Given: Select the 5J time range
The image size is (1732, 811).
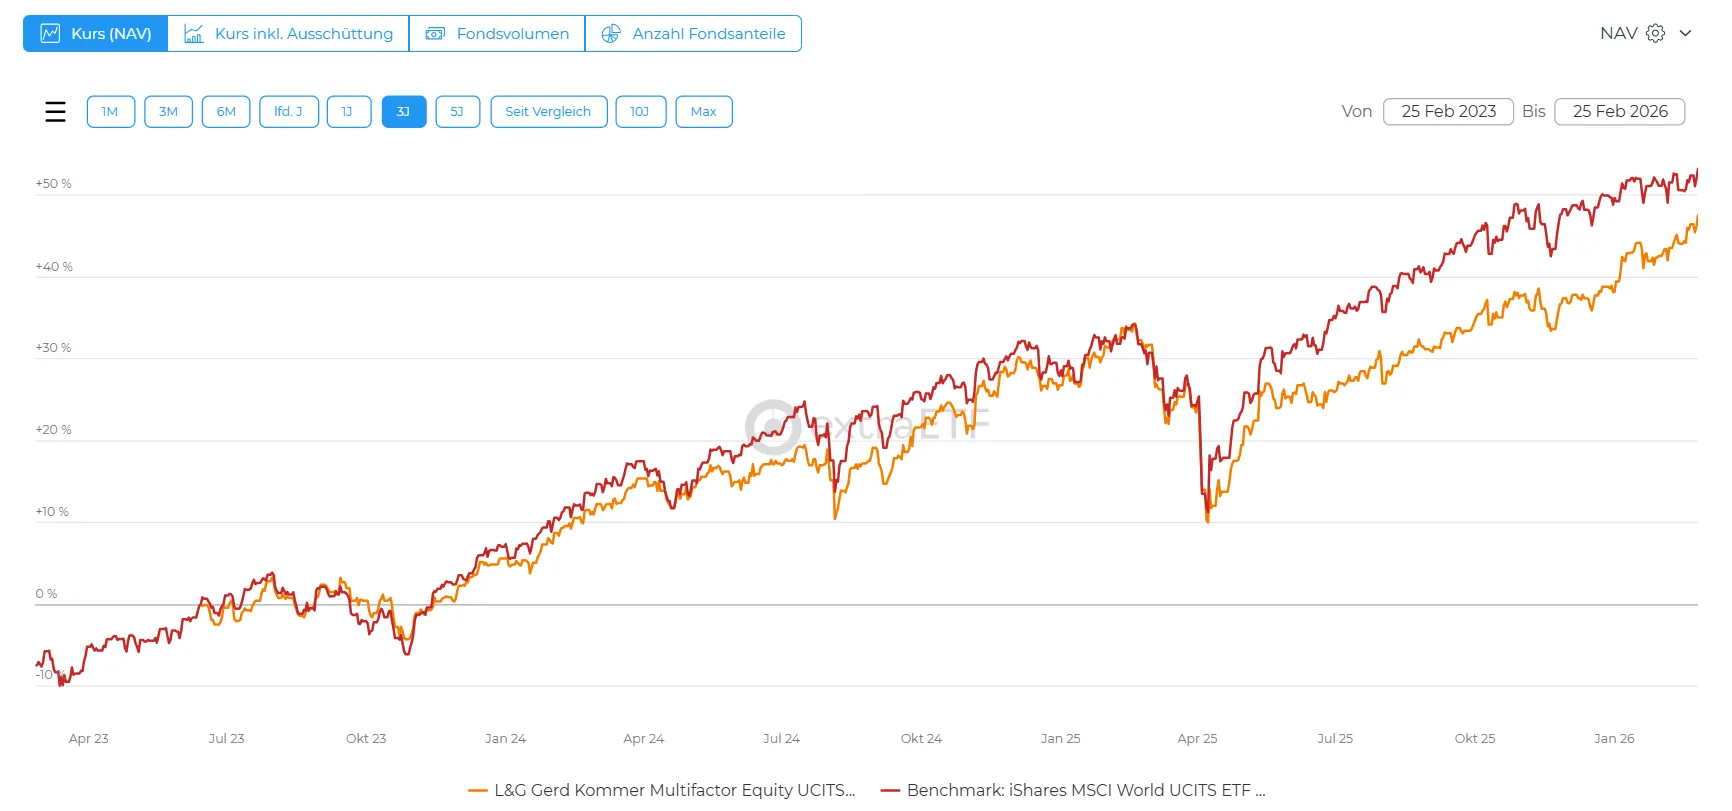Looking at the screenshot, I should tap(457, 112).
